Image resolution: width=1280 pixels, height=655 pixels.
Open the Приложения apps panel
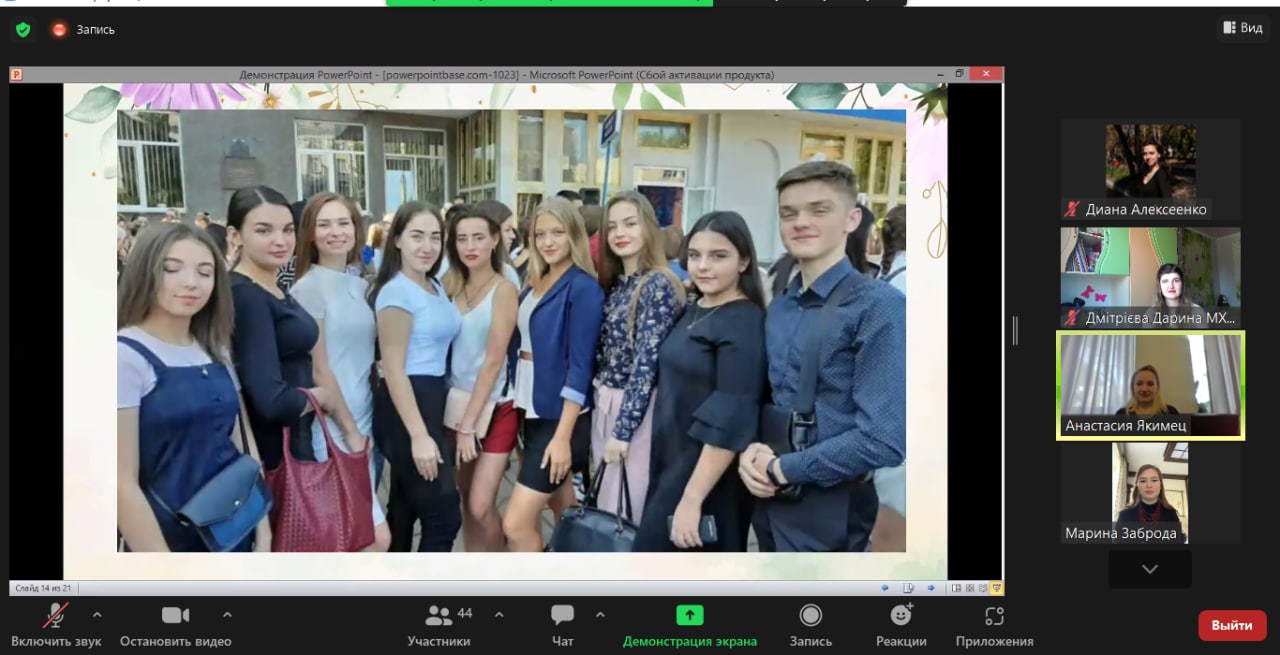pos(994,616)
